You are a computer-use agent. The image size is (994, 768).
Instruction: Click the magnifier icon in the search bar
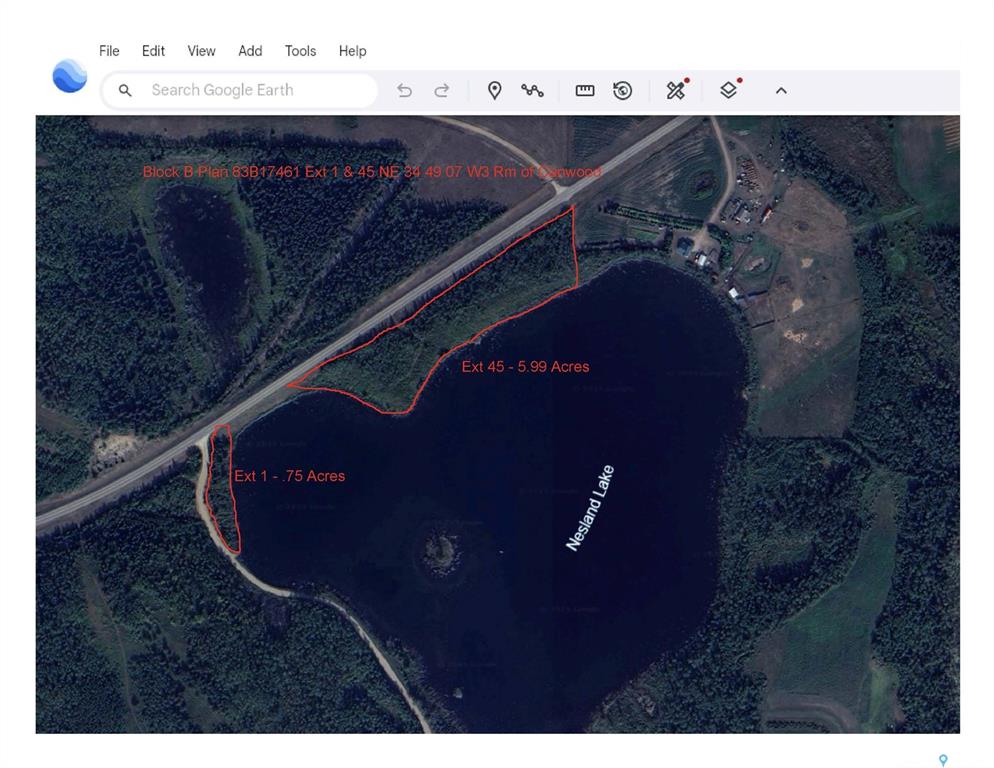[x=125, y=90]
